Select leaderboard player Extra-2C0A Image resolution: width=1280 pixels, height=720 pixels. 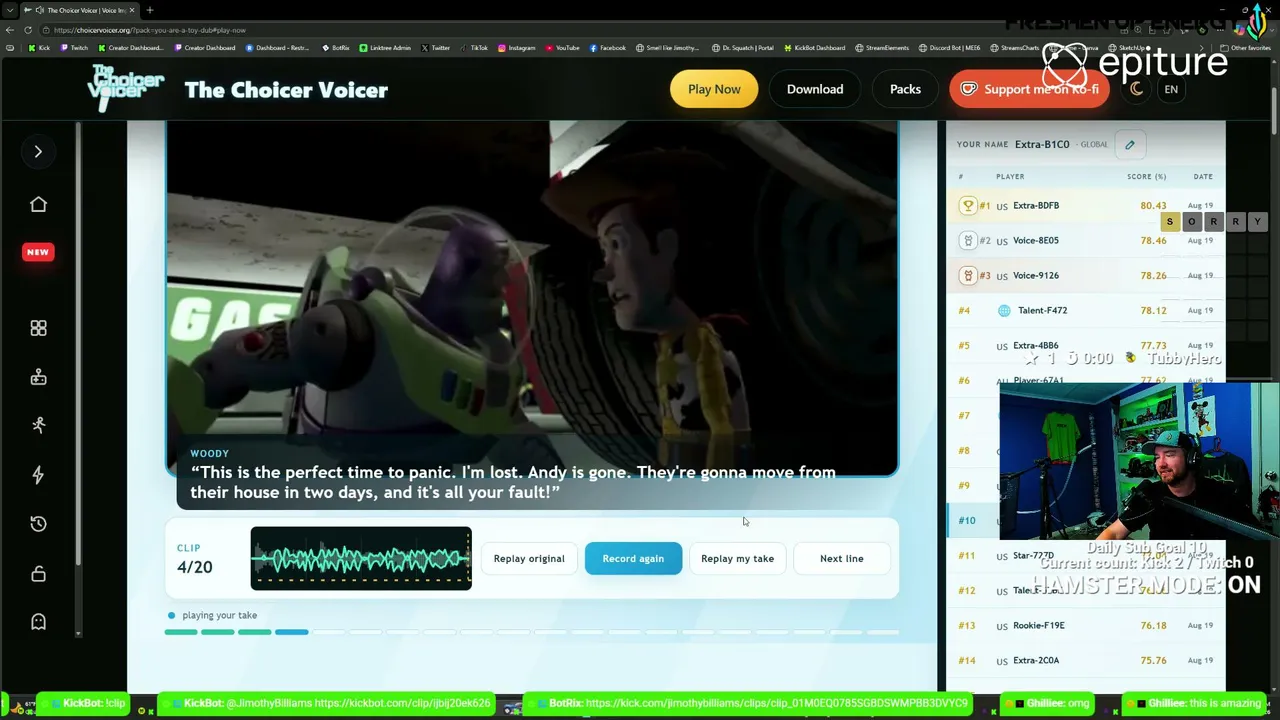tap(1036, 661)
